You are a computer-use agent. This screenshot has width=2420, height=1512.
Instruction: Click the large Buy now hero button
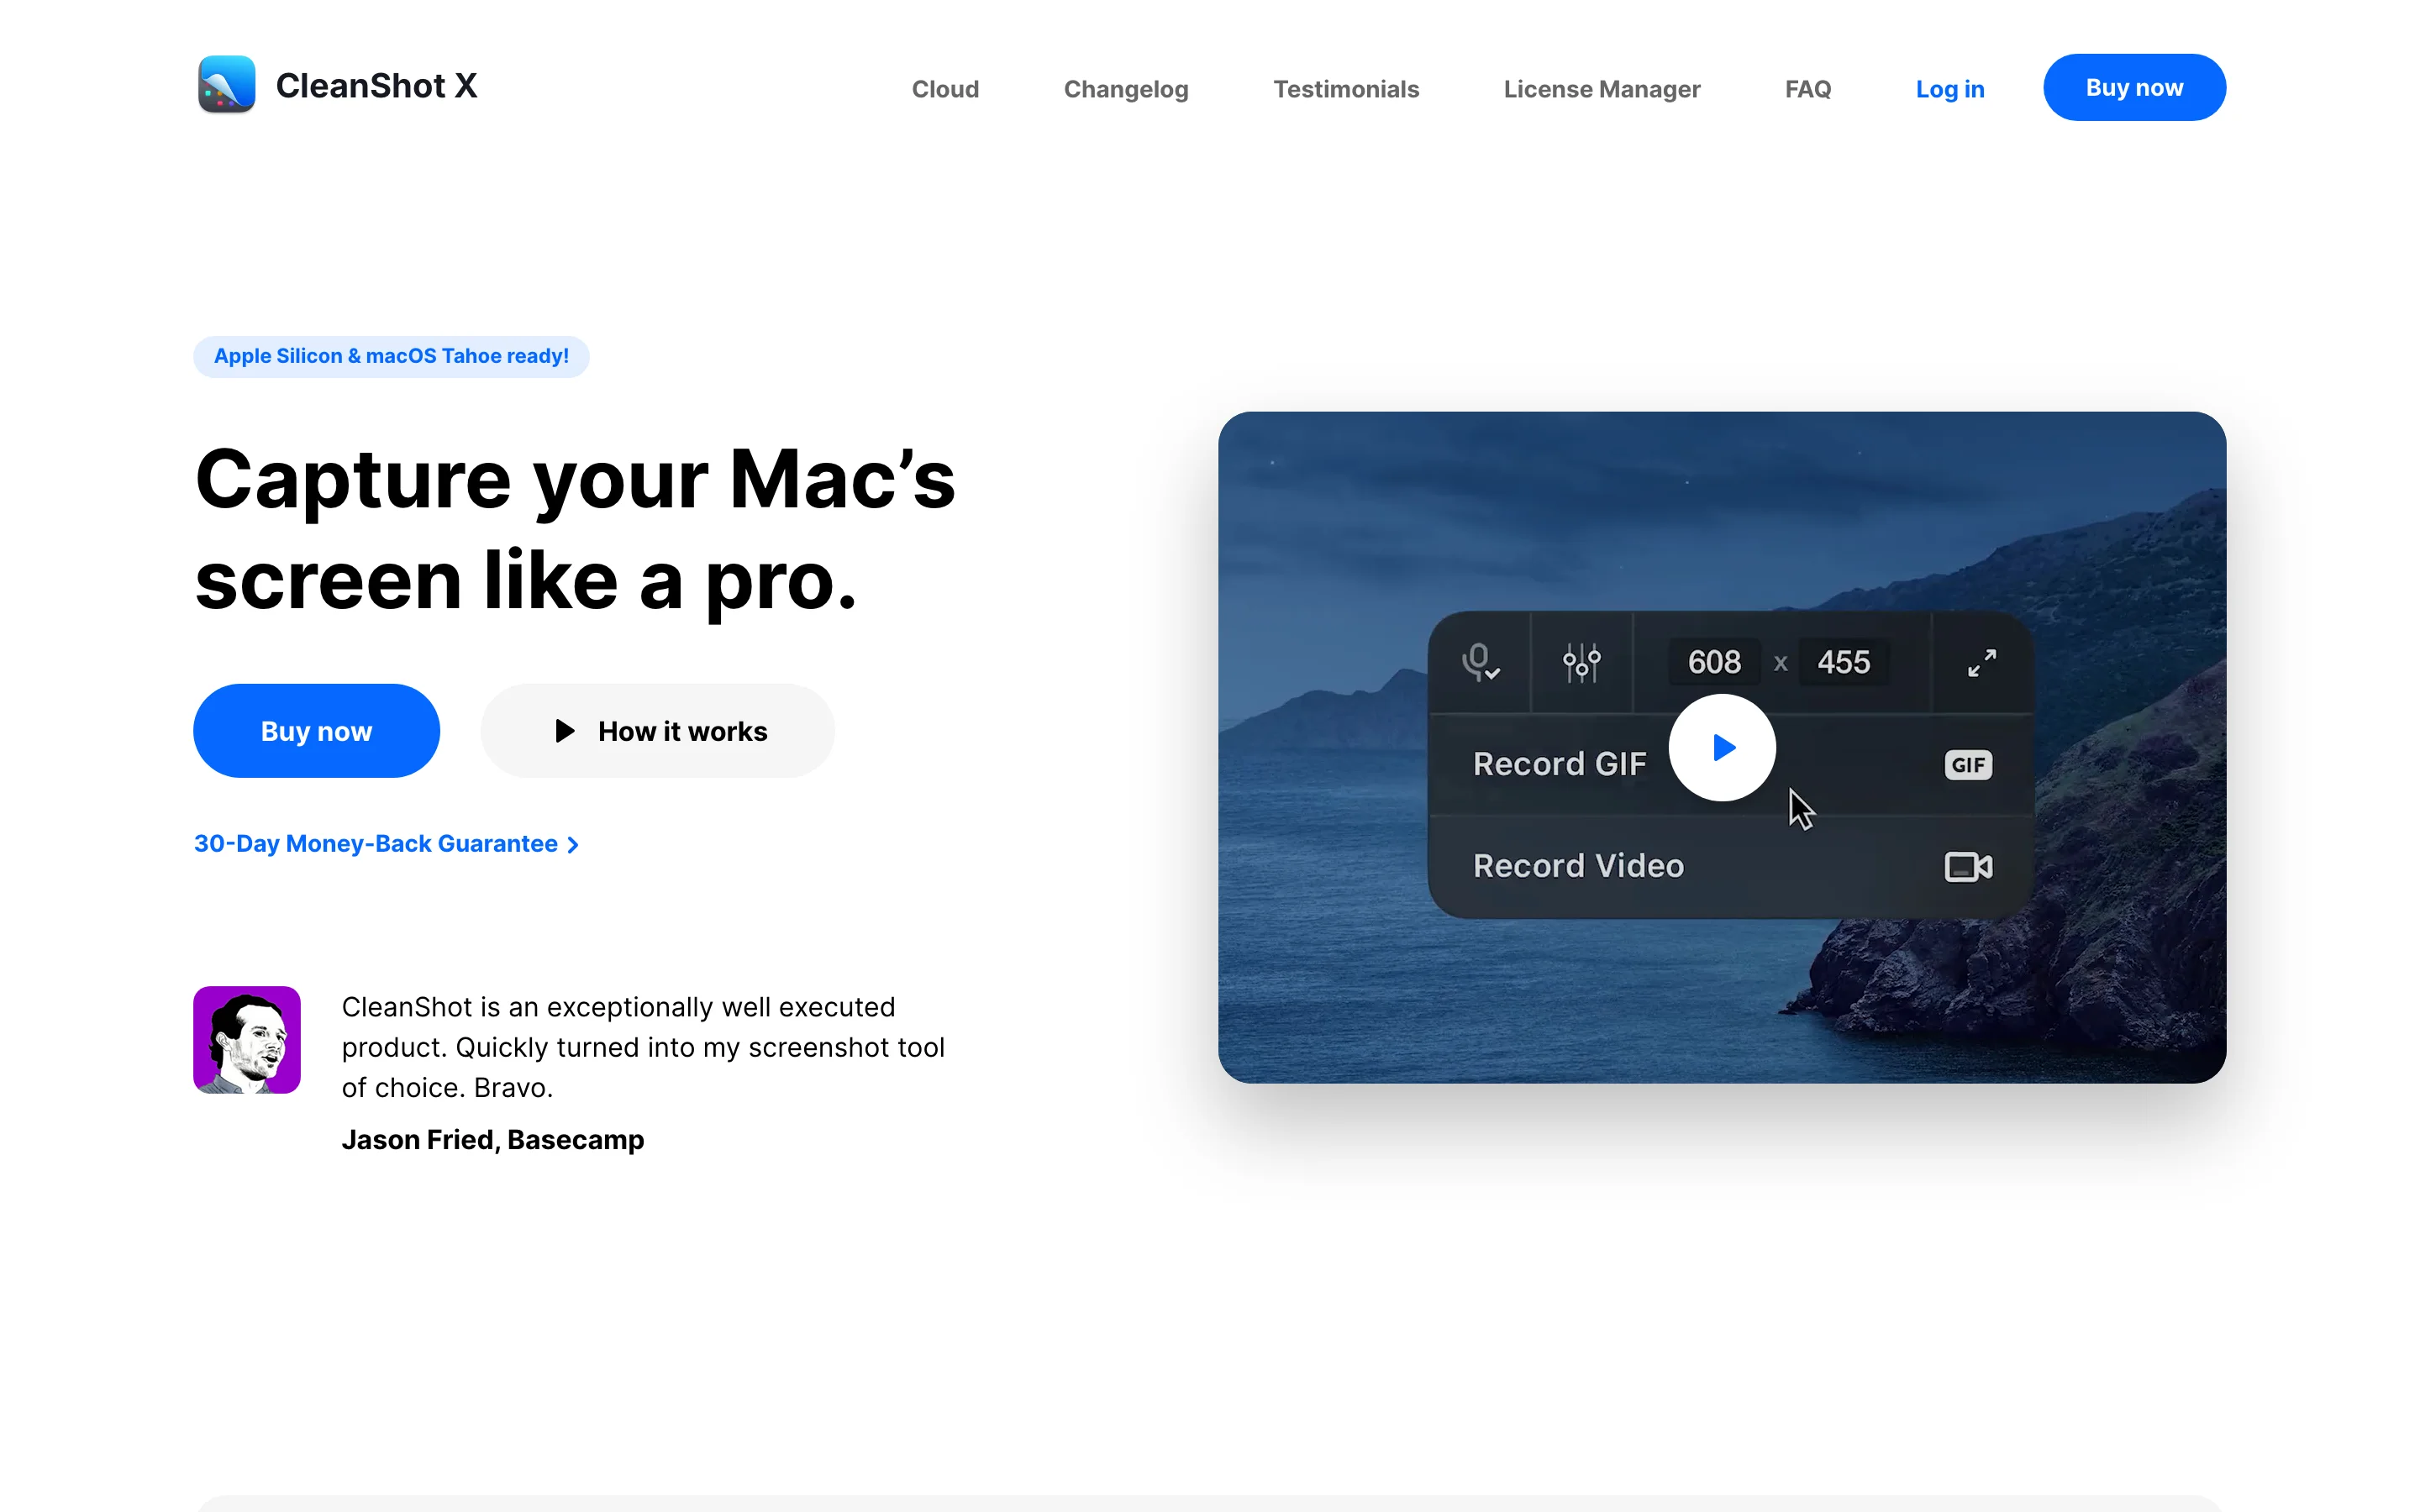coord(316,731)
